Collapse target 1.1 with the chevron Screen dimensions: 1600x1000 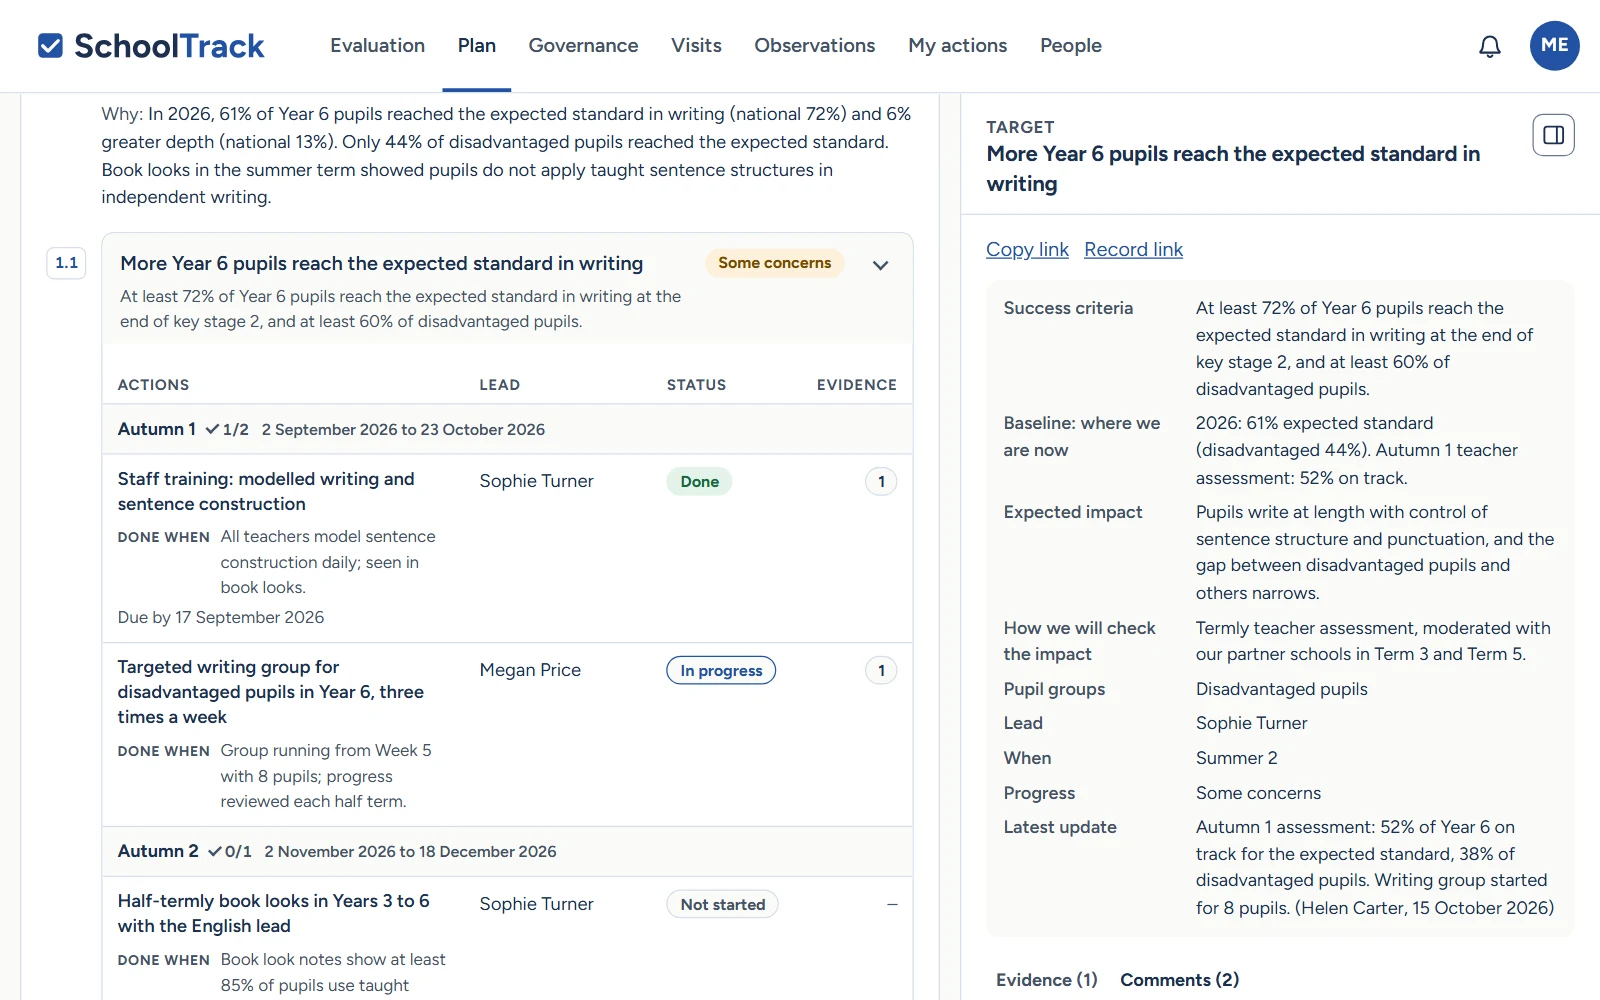(x=881, y=265)
